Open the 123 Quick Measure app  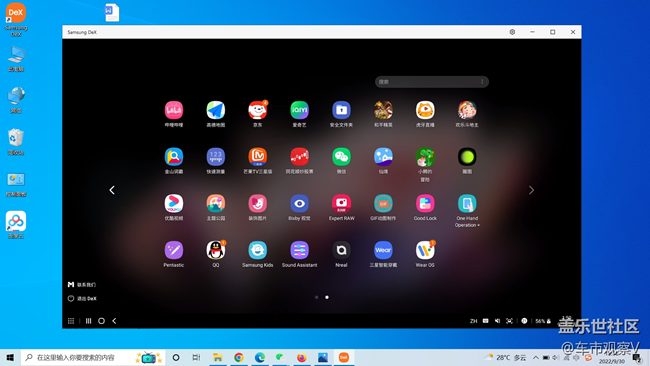click(216, 157)
